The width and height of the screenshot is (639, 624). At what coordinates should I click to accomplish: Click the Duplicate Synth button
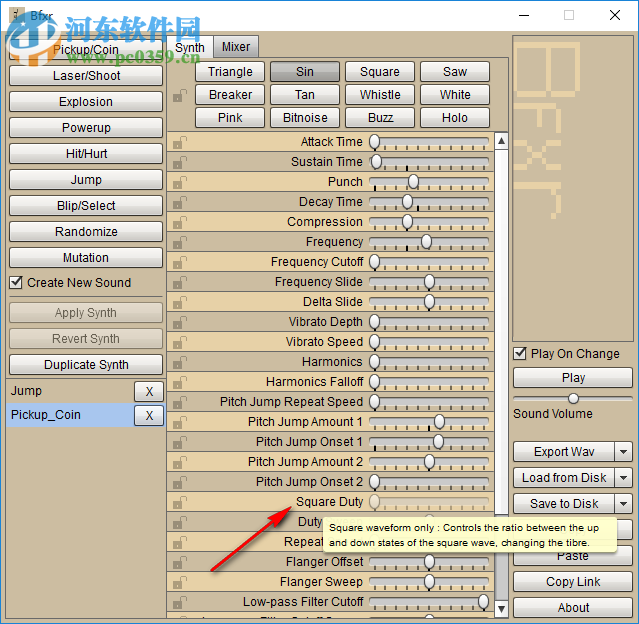86,364
